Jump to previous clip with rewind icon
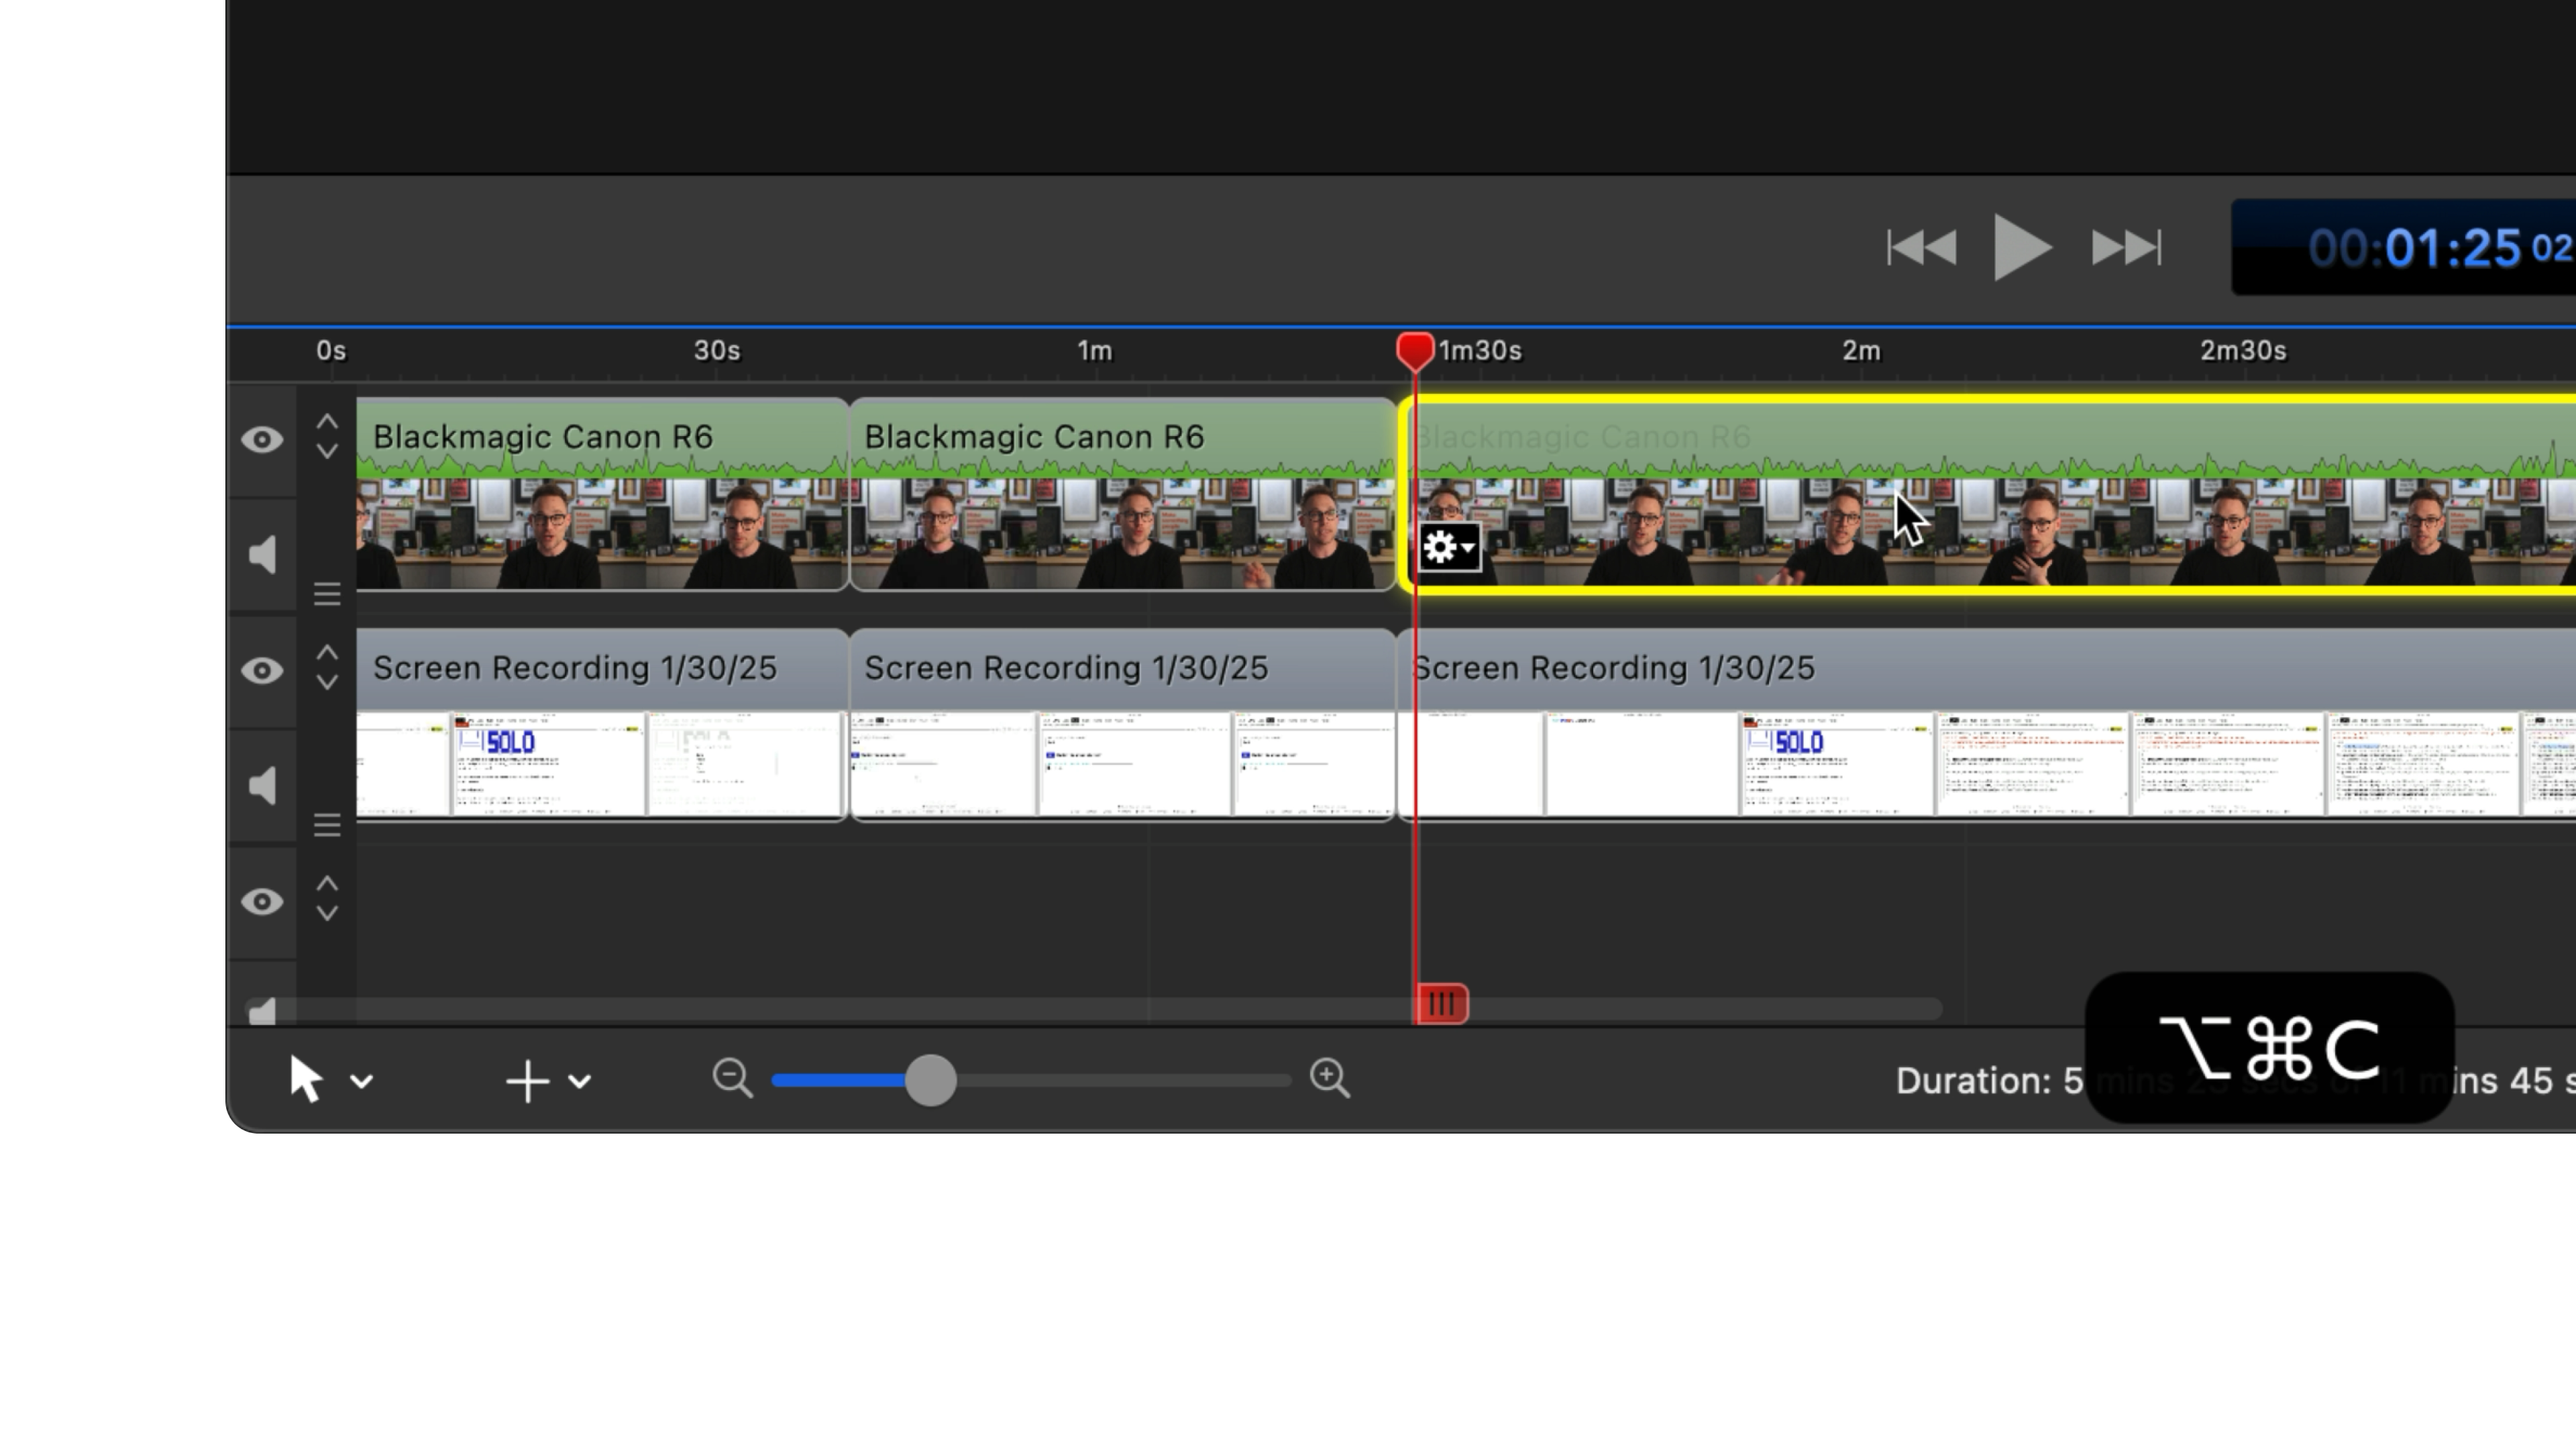2576x1449 pixels. (x=1921, y=247)
